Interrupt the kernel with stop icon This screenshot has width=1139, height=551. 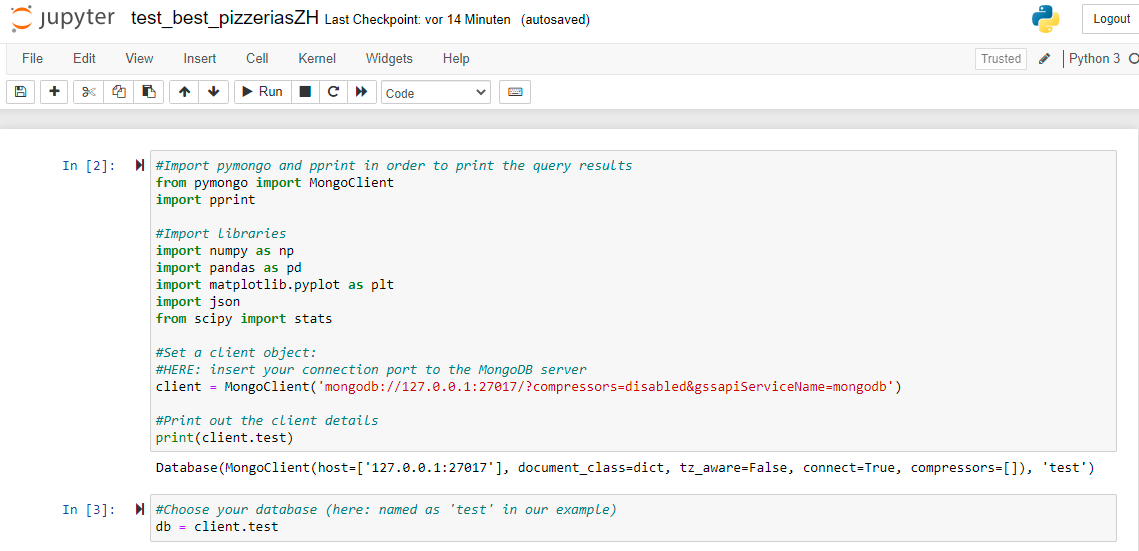click(305, 91)
